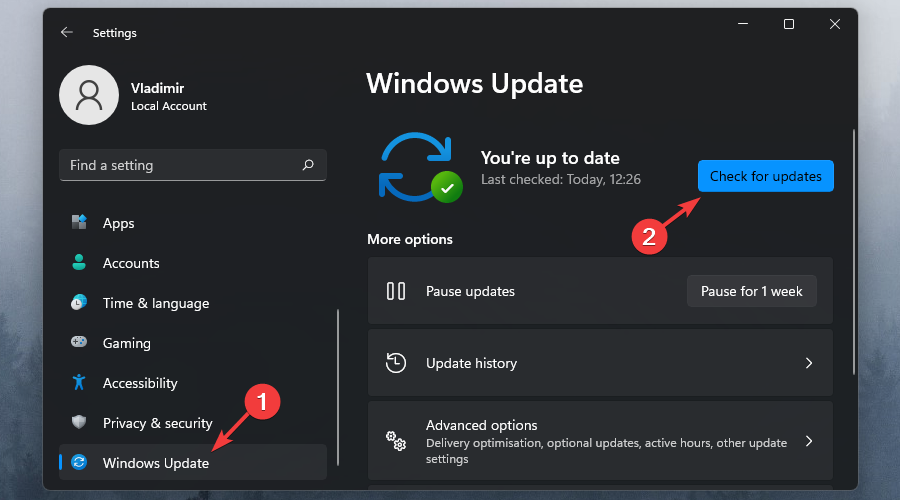
Task: Click the back arrow in Settings header
Action: pyautogui.click(x=67, y=33)
